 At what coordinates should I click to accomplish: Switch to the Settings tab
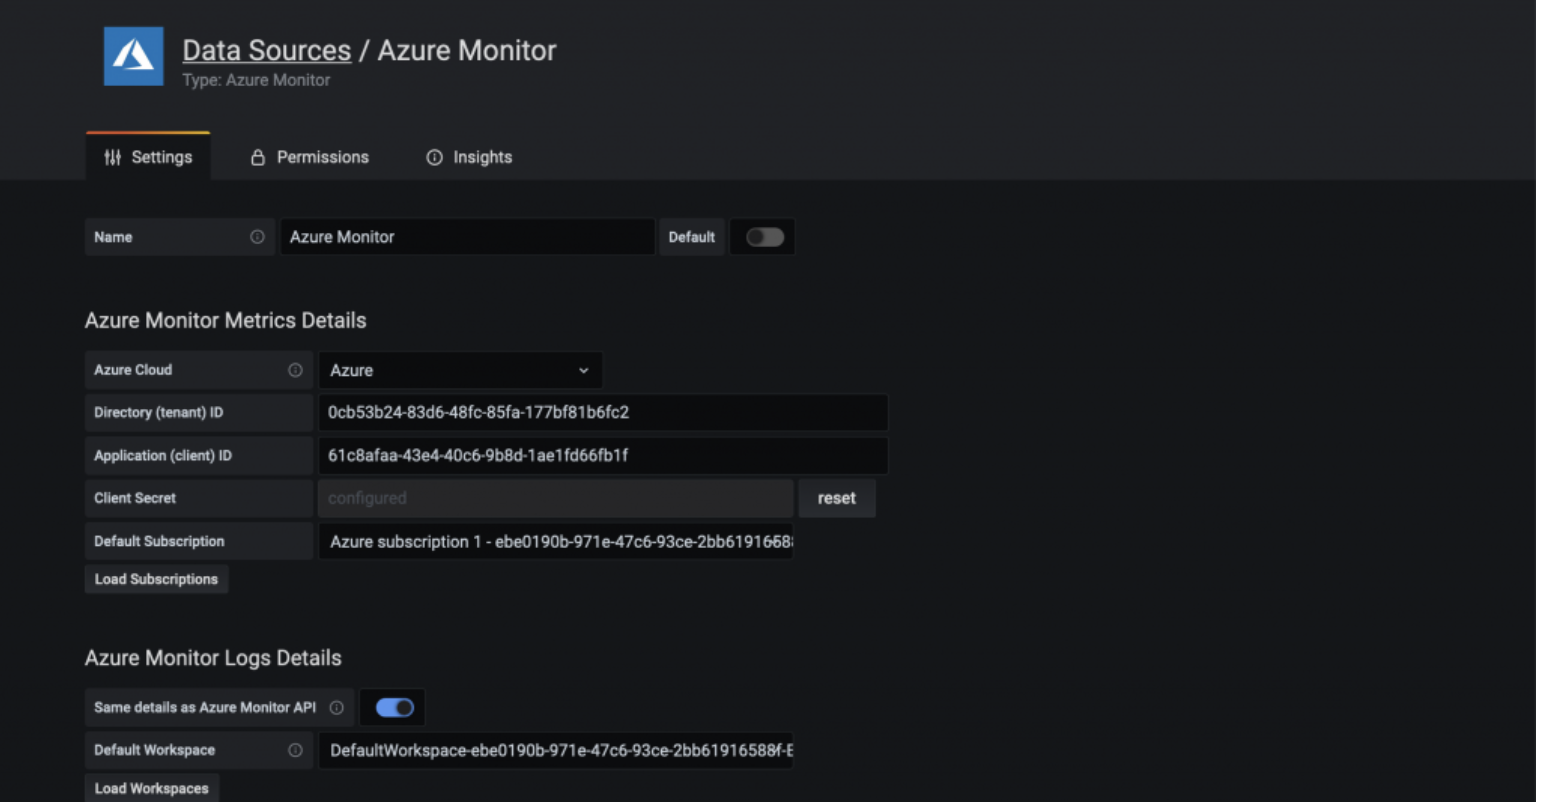(148, 157)
